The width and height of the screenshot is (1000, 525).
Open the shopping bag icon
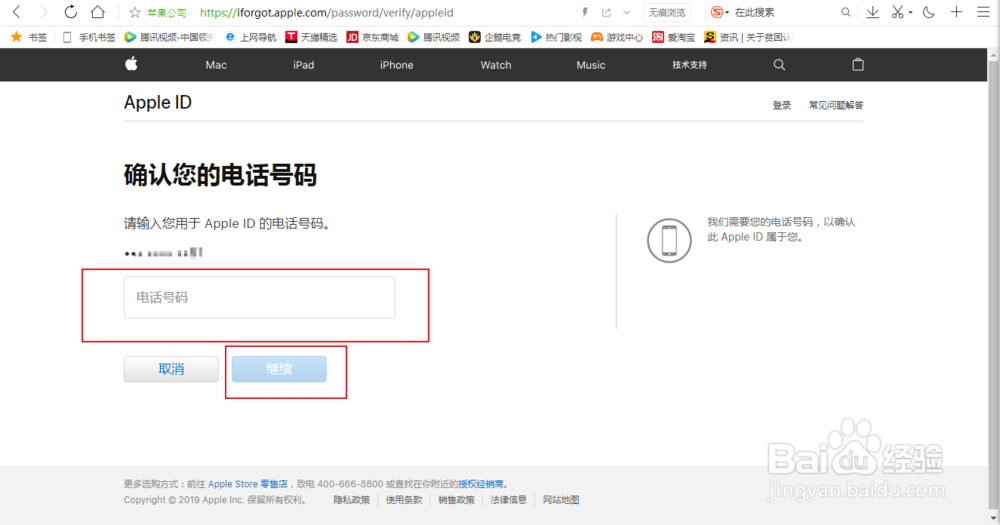[858, 64]
